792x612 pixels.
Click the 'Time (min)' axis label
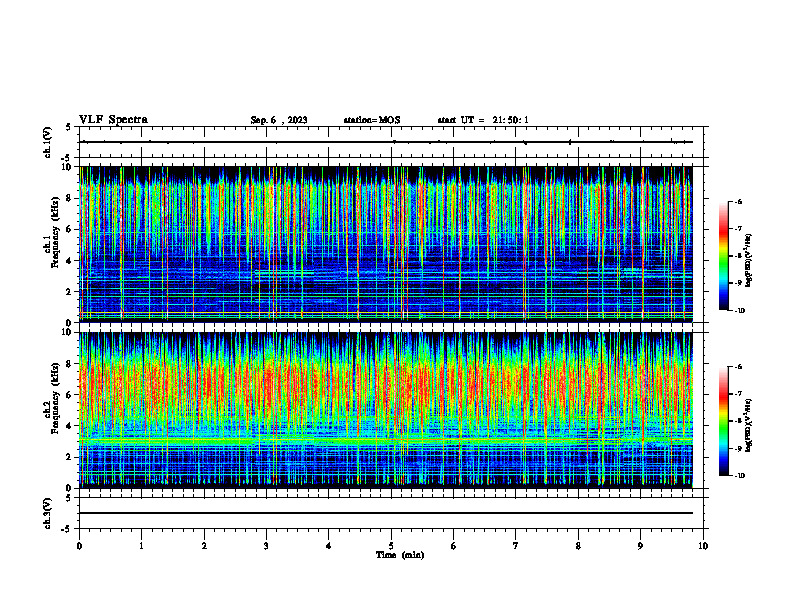tap(400, 555)
